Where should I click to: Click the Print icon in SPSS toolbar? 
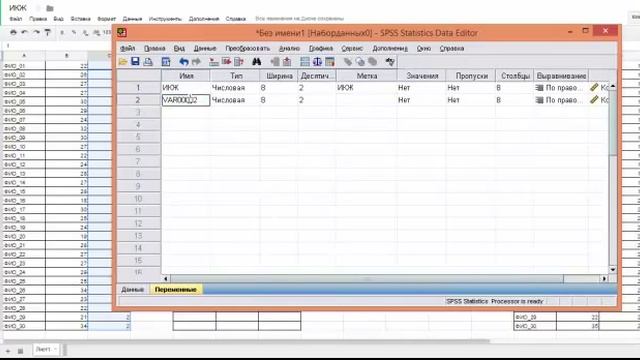148,62
